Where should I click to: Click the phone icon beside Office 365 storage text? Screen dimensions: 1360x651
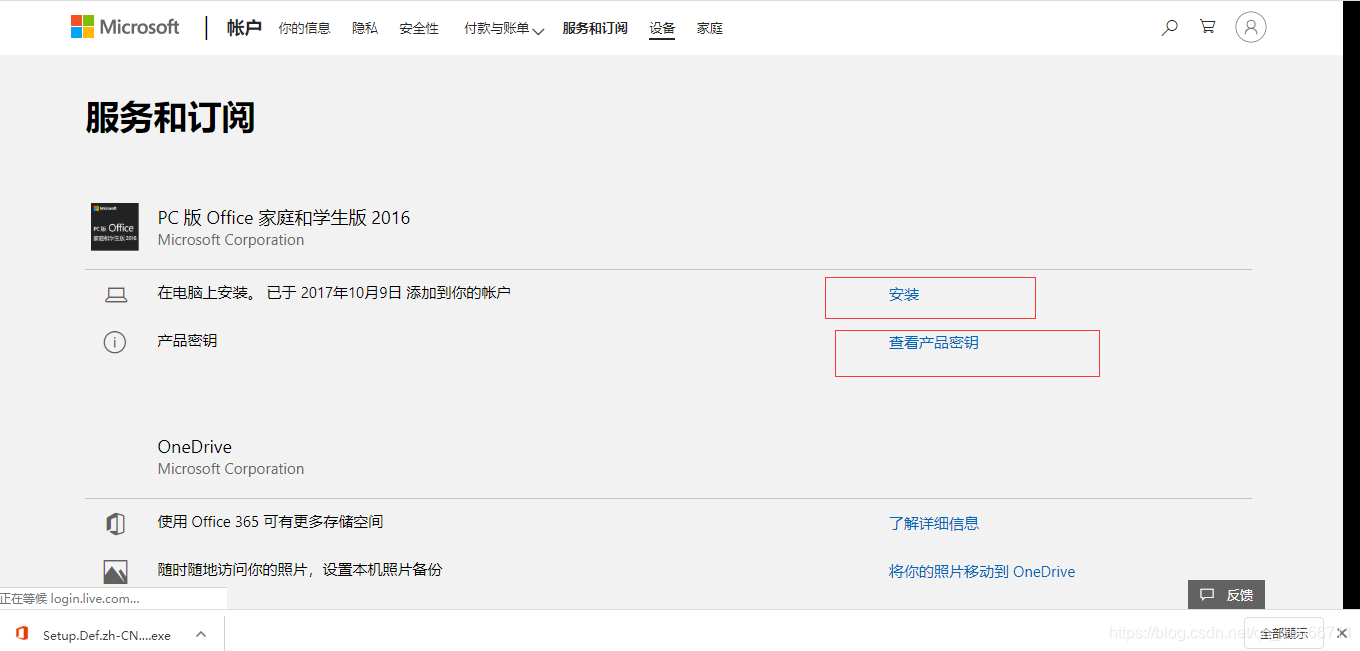coord(116,522)
